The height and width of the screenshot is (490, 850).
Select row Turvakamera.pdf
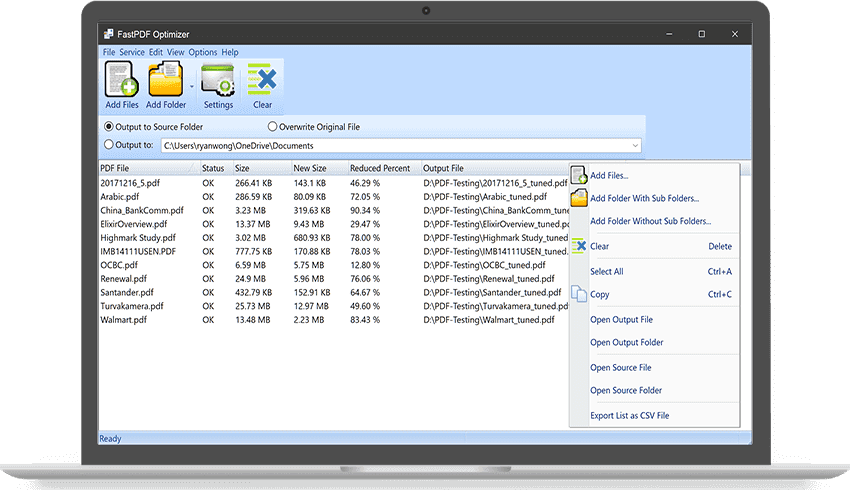(334, 306)
